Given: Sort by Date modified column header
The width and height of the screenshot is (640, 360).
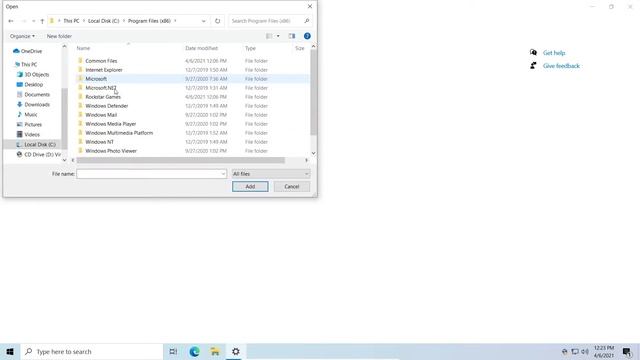Looking at the screenshot, I should pos(202,48).
